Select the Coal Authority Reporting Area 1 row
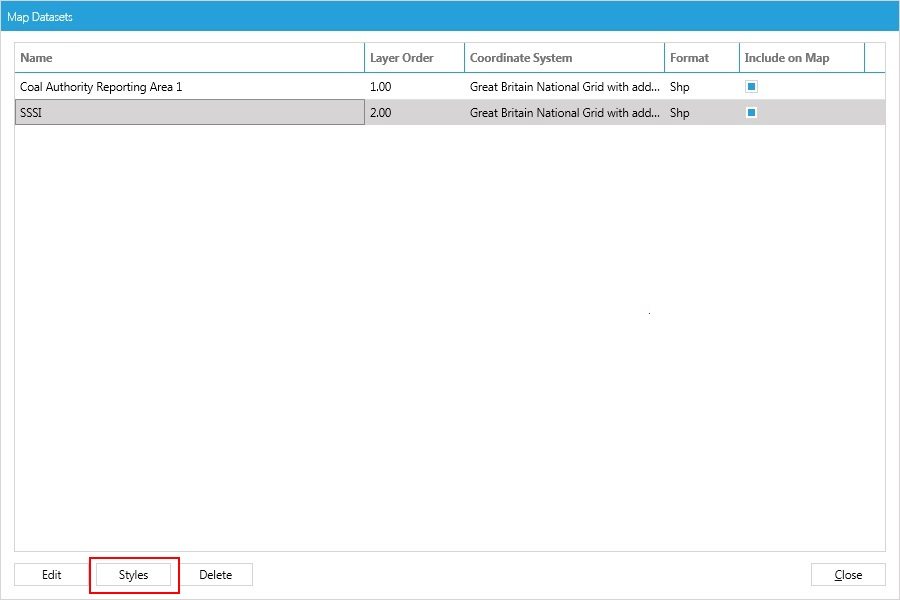This screenshot has height=600, width=900. pyautogui.click(x=150, y=86)
